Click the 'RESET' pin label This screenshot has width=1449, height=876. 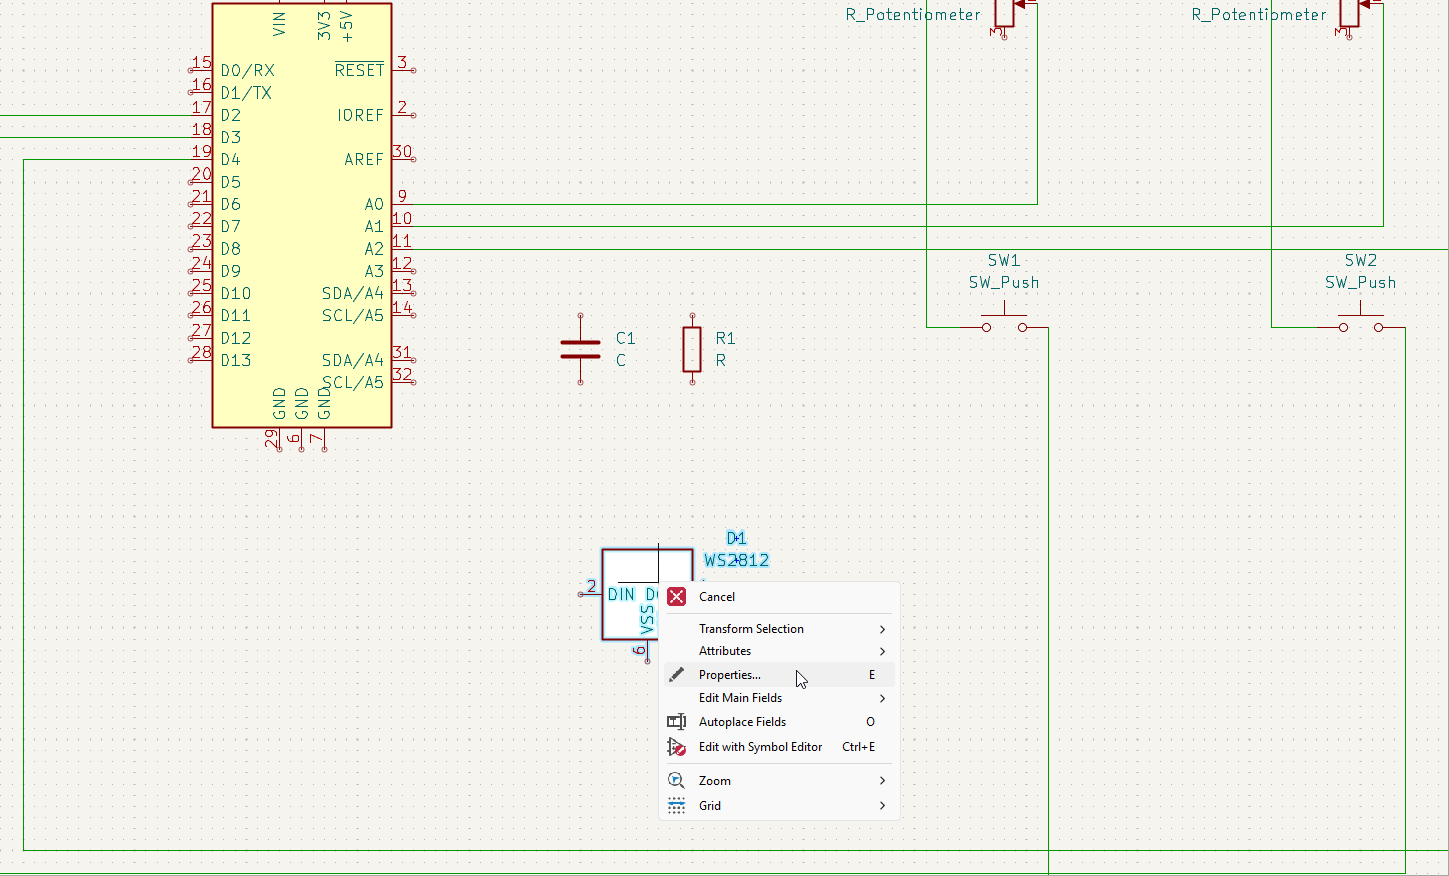[360, 70]
